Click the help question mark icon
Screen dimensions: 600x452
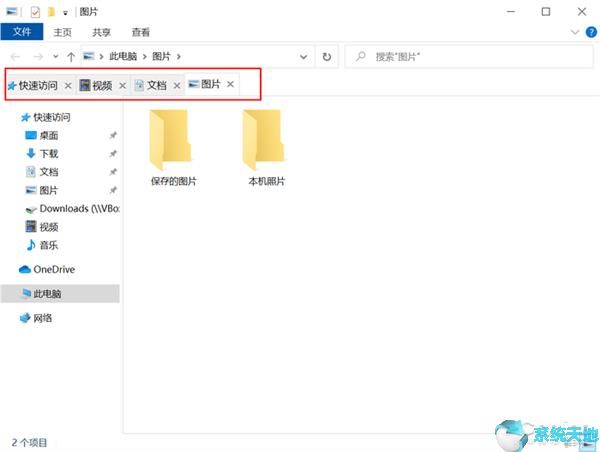(x=591, y=32)
